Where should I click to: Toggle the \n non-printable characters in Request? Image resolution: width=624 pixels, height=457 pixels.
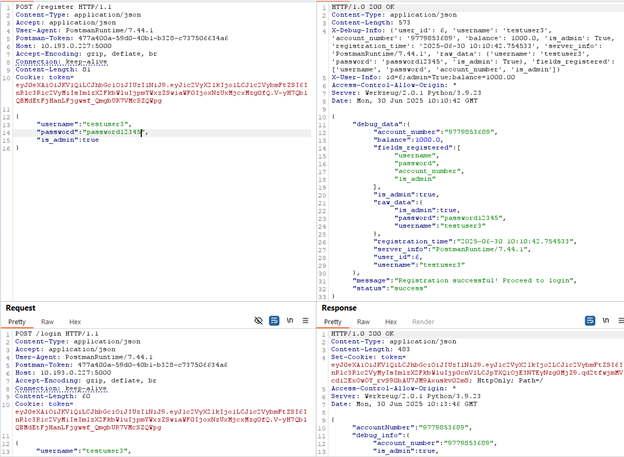click(290, 321)
